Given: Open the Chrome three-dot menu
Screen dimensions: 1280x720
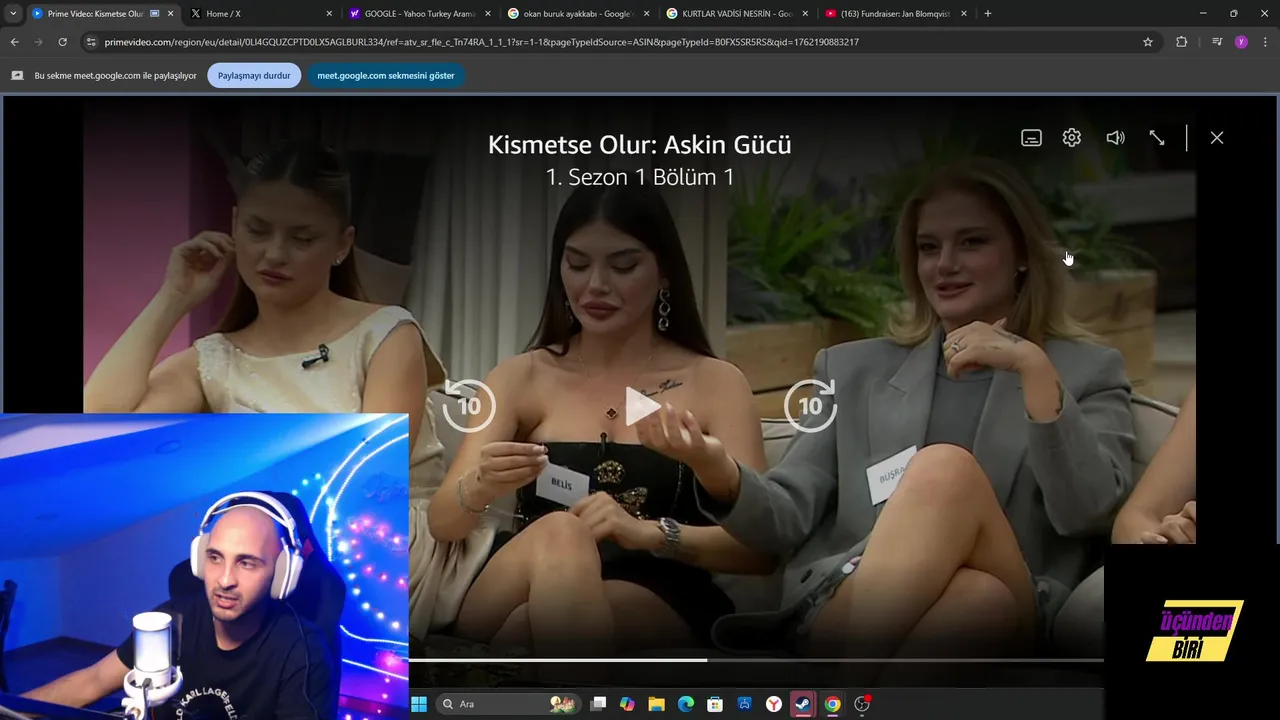Looking at the screenshot, I should point(1265,42).
